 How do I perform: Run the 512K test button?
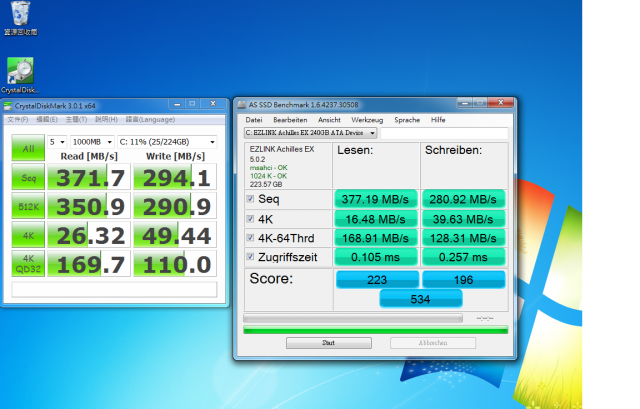(x=28, y=207)
